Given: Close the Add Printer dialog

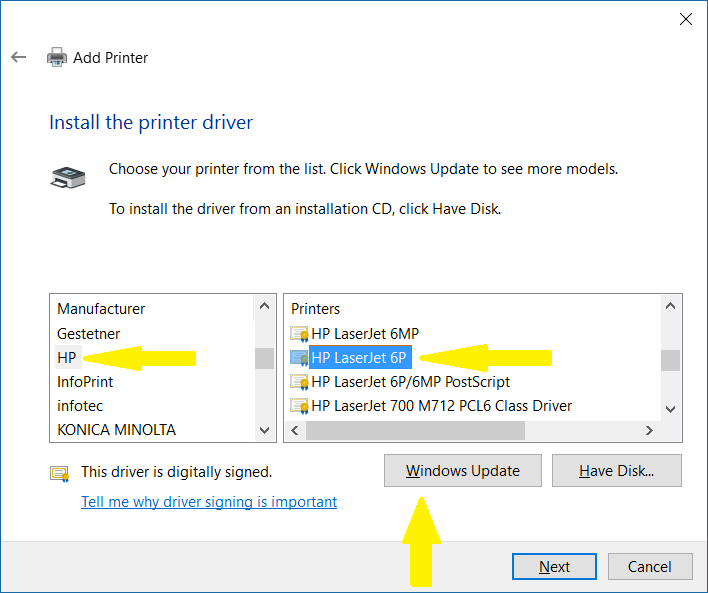Looking at the screenshot, I should (x=685, y=19).
